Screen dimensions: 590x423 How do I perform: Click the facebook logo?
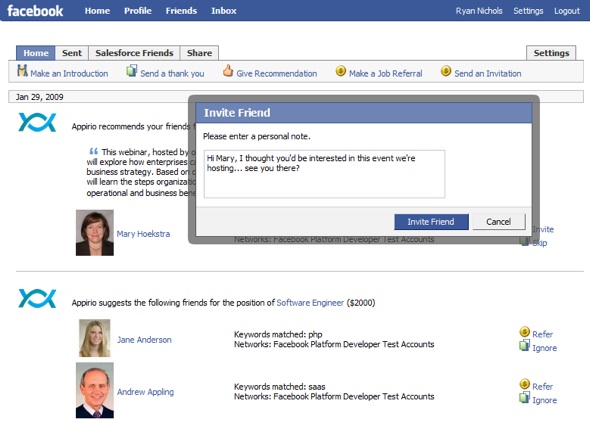point(35,11)
